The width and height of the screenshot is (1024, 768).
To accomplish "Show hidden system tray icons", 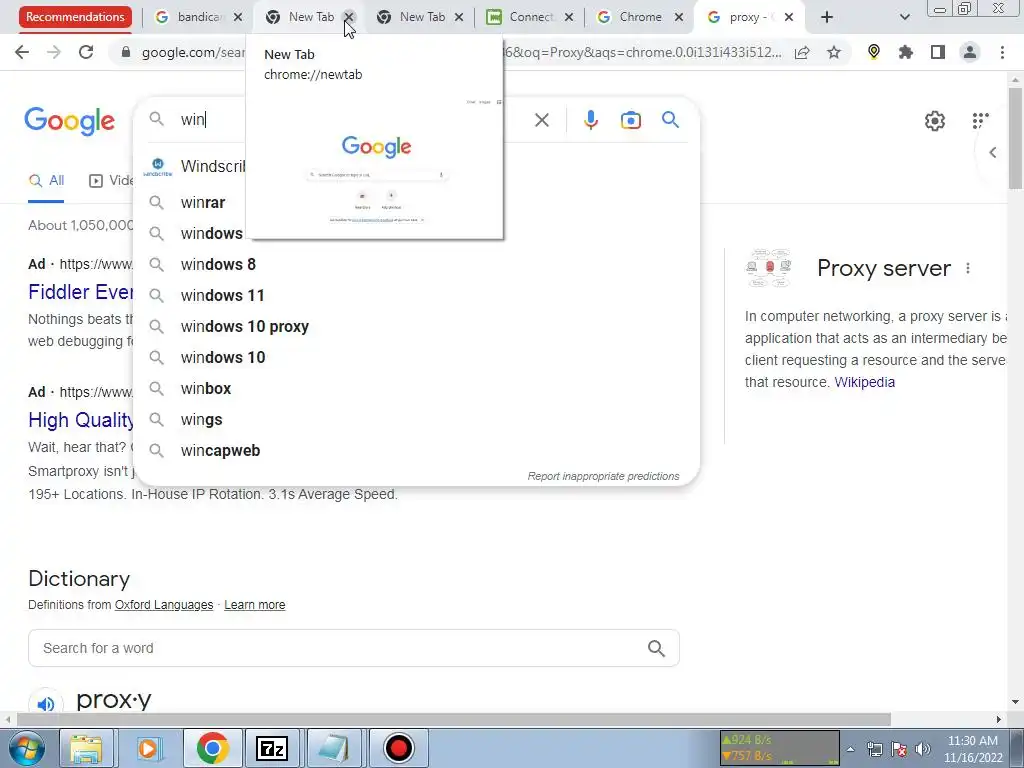I will [x=850, y=749].
